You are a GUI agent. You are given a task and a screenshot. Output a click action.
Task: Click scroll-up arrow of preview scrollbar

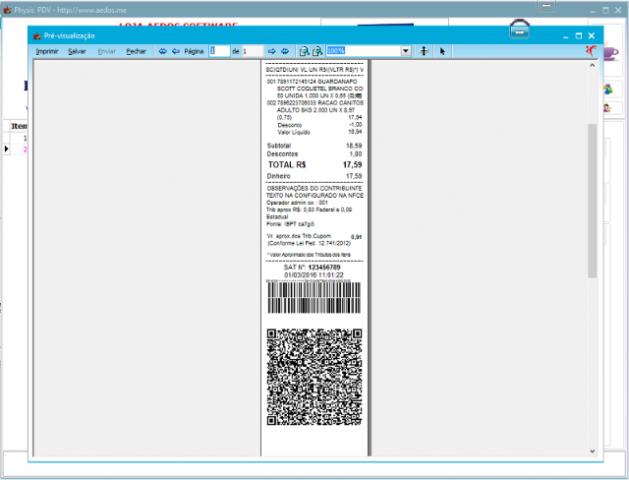(x=592, y=65)
